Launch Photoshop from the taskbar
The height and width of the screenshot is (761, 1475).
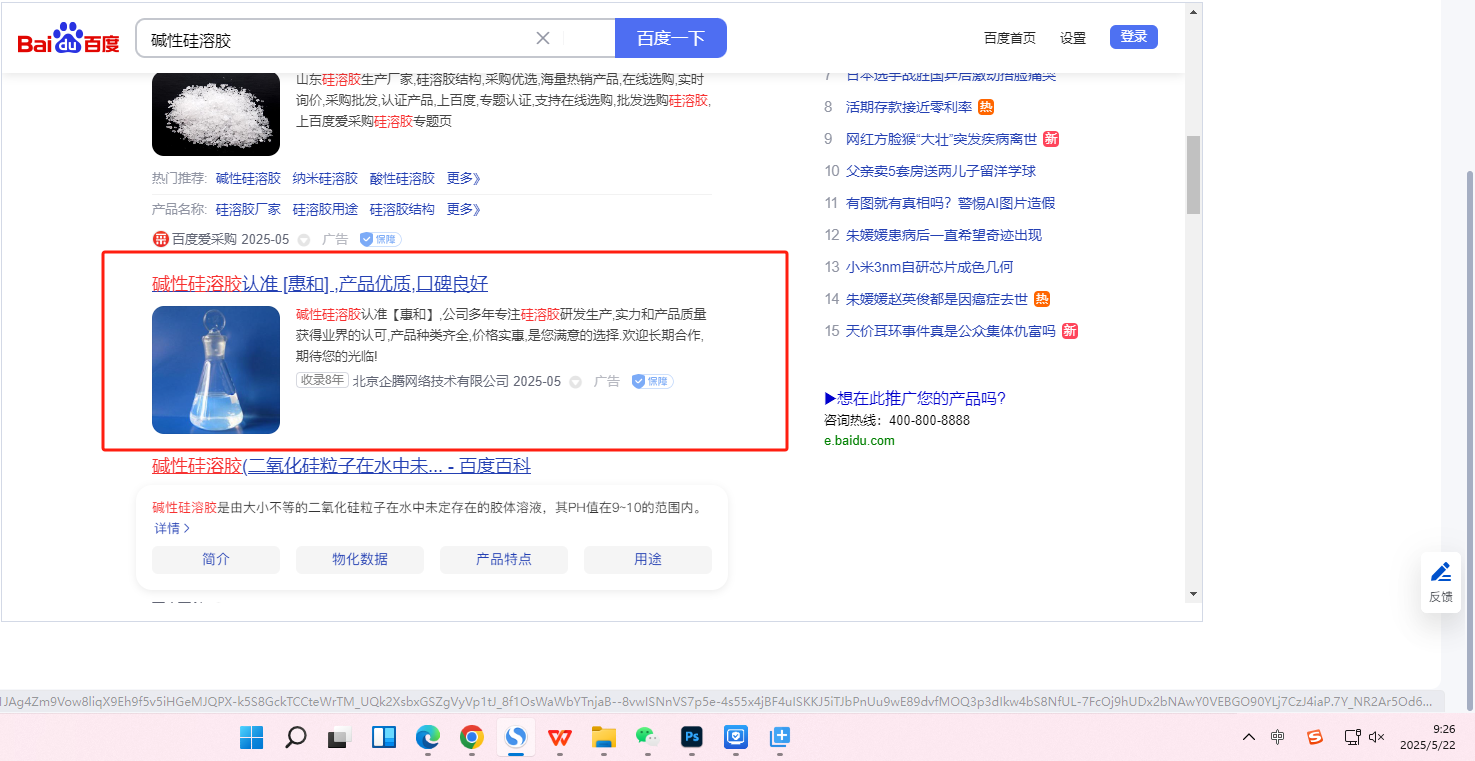691,738
